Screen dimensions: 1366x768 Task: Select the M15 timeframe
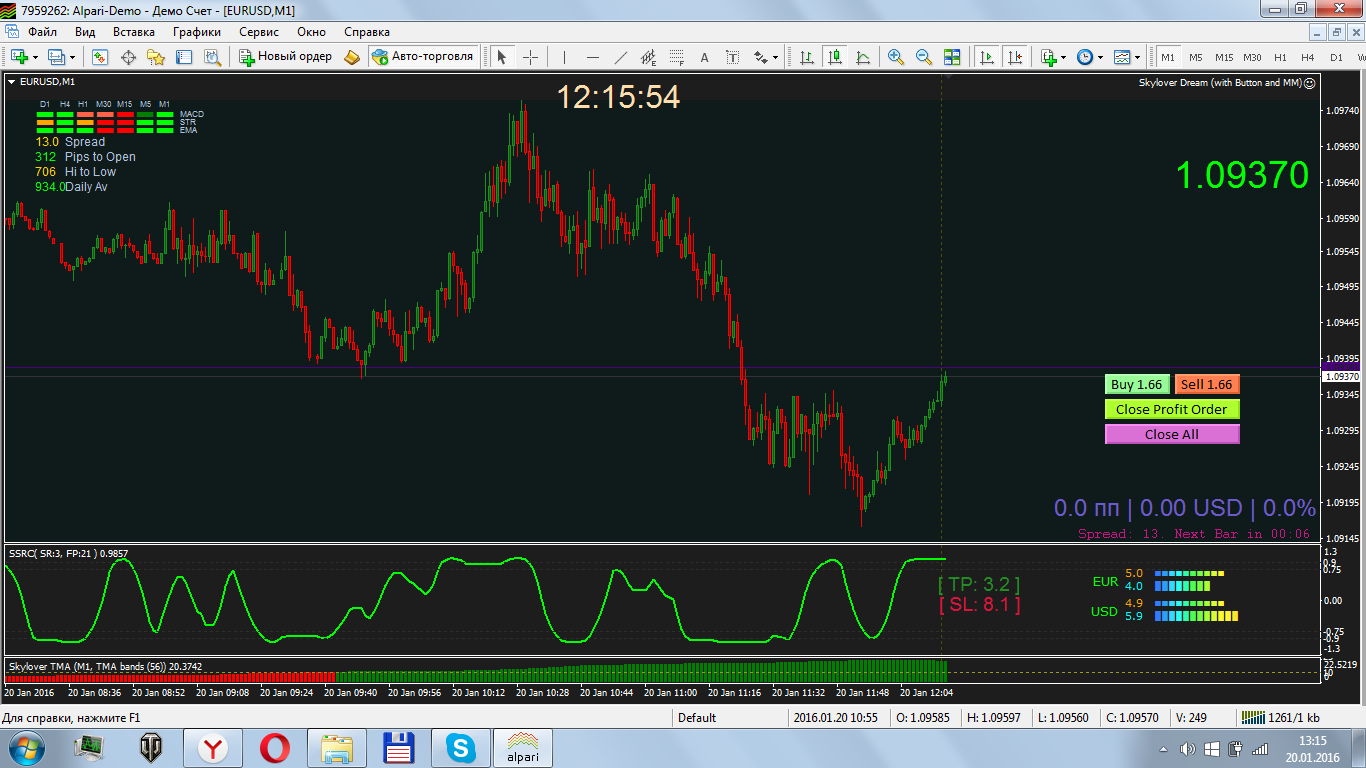[x=1224, y=57]
